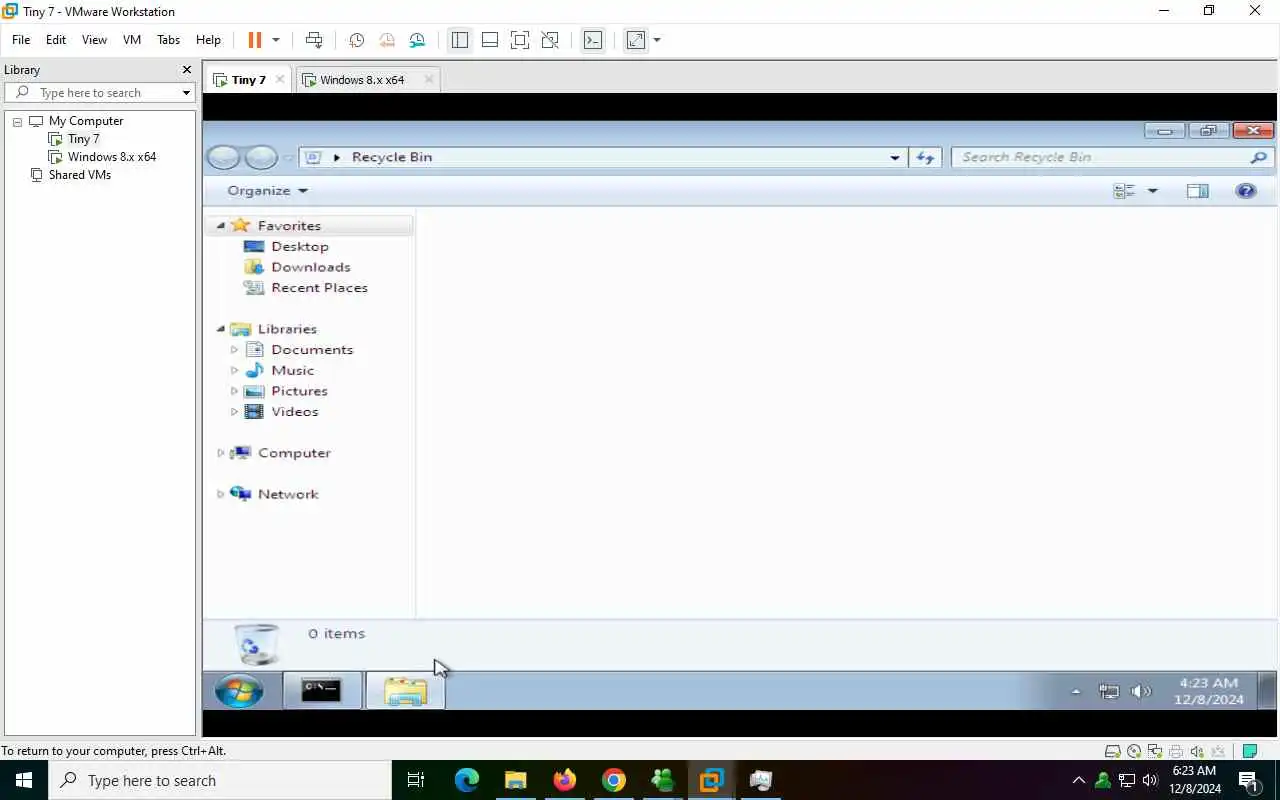Image resolution: width=1280 pixels, height=800 pixels.
Task: Open the Library search dropdown arrow
Action: click(186, 93)
